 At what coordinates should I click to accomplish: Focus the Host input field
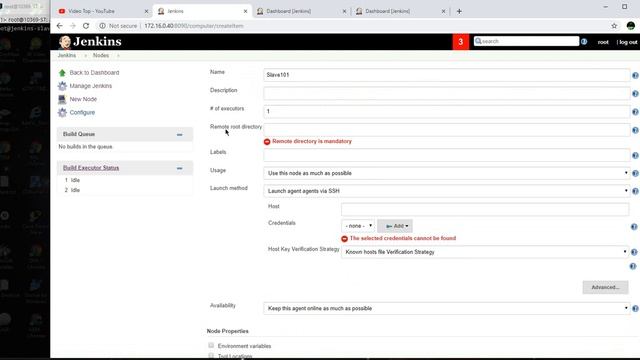(485, 209)
